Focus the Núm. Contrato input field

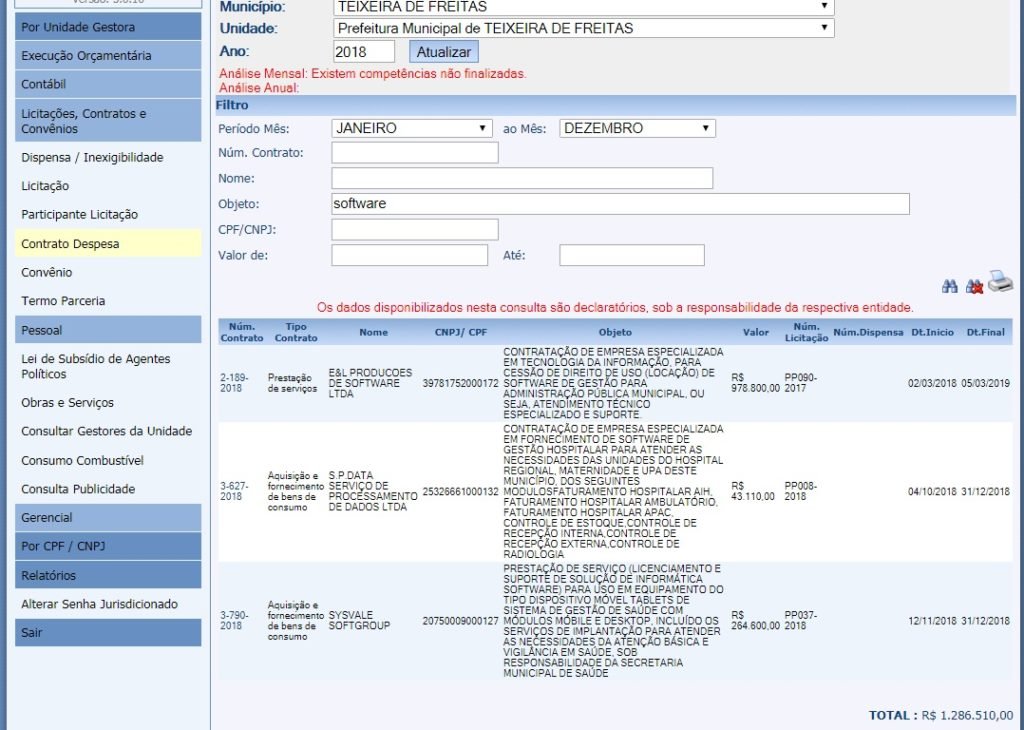click(414, 153)
